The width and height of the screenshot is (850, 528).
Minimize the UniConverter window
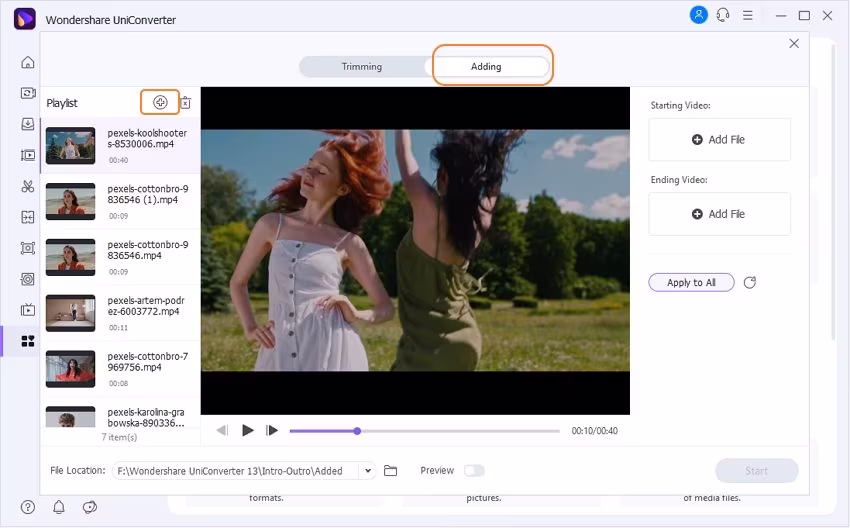(x=781, y=16)
